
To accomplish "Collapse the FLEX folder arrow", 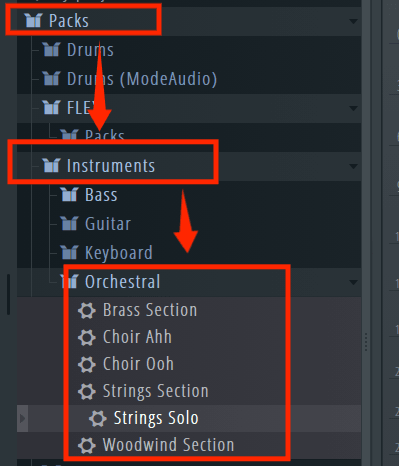I will click(353, 109).
